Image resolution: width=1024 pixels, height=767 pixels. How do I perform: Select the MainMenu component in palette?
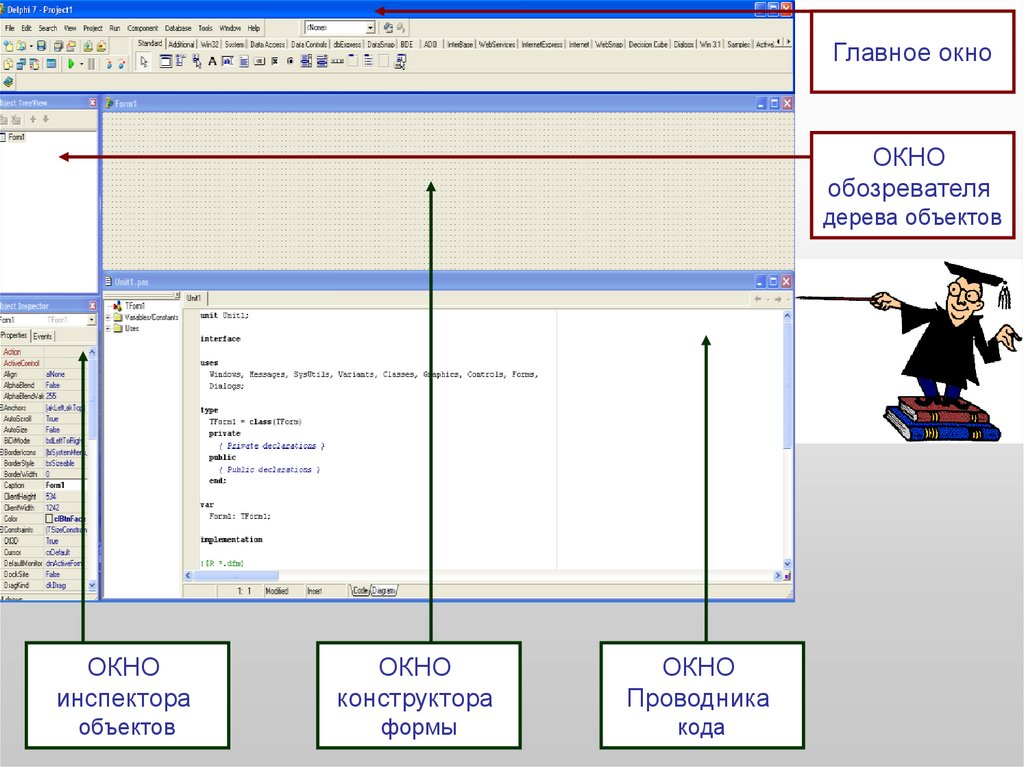pos(180,62)
